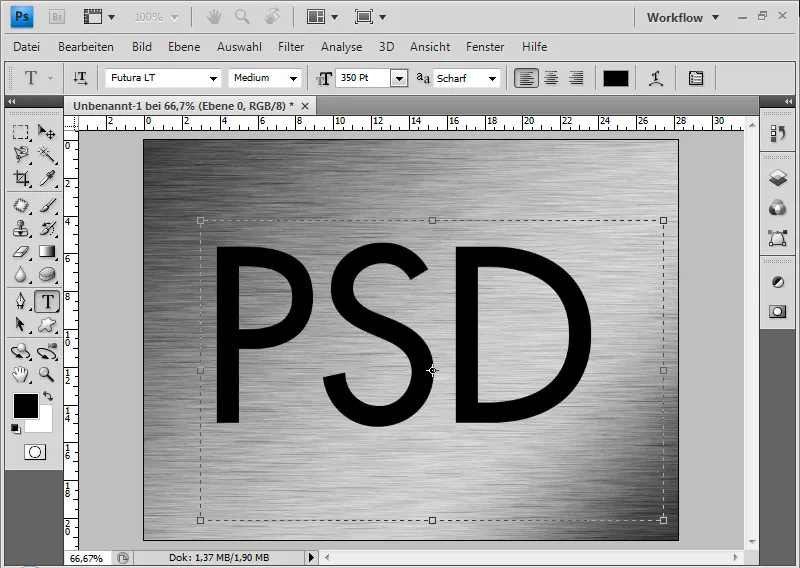The image size is (800, 568).
Task: Open the Fenster menu
Action: 485,46
